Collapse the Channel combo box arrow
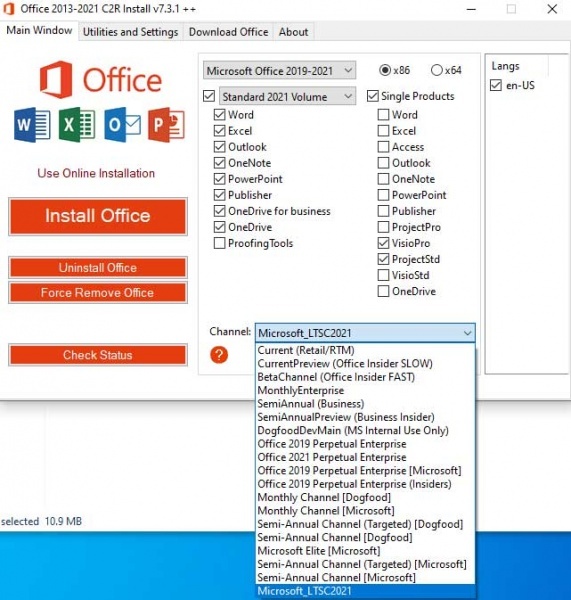Image resolution: width=571 pixels, height=600 pixels. pyautogui.click(x=467, y=333)
